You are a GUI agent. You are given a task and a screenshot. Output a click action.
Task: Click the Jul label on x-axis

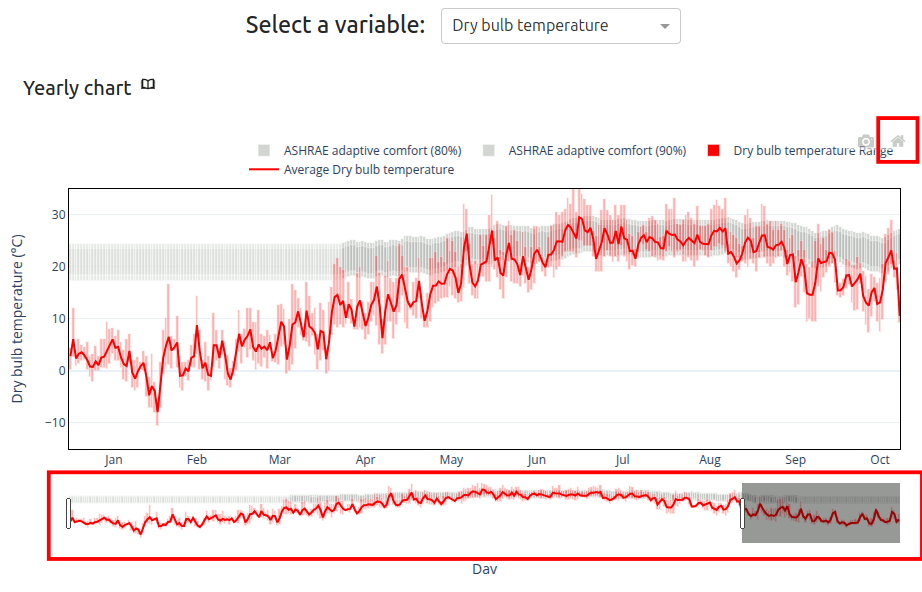(623, 460)
